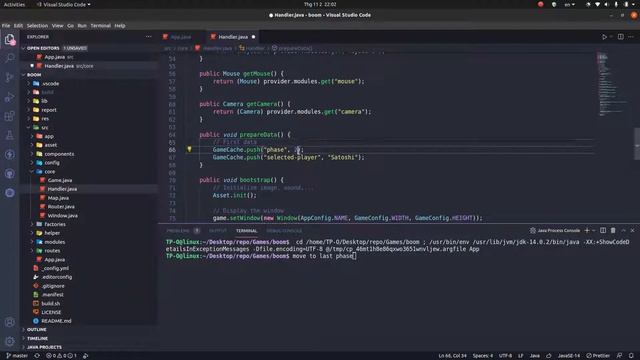This screenshot has width=640, height=360.
Task: Select the Terminal panel tab
Action: (x=247, y=231)
